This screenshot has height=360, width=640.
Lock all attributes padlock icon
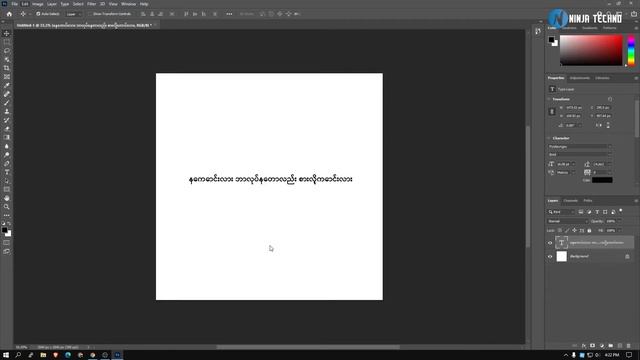589,231
